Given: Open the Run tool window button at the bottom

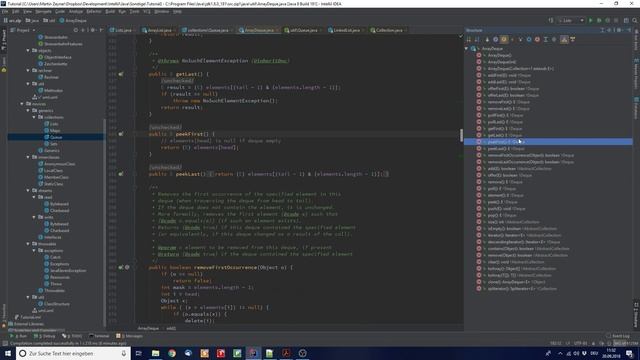Looking at the screenshot, I should (18, 336).
